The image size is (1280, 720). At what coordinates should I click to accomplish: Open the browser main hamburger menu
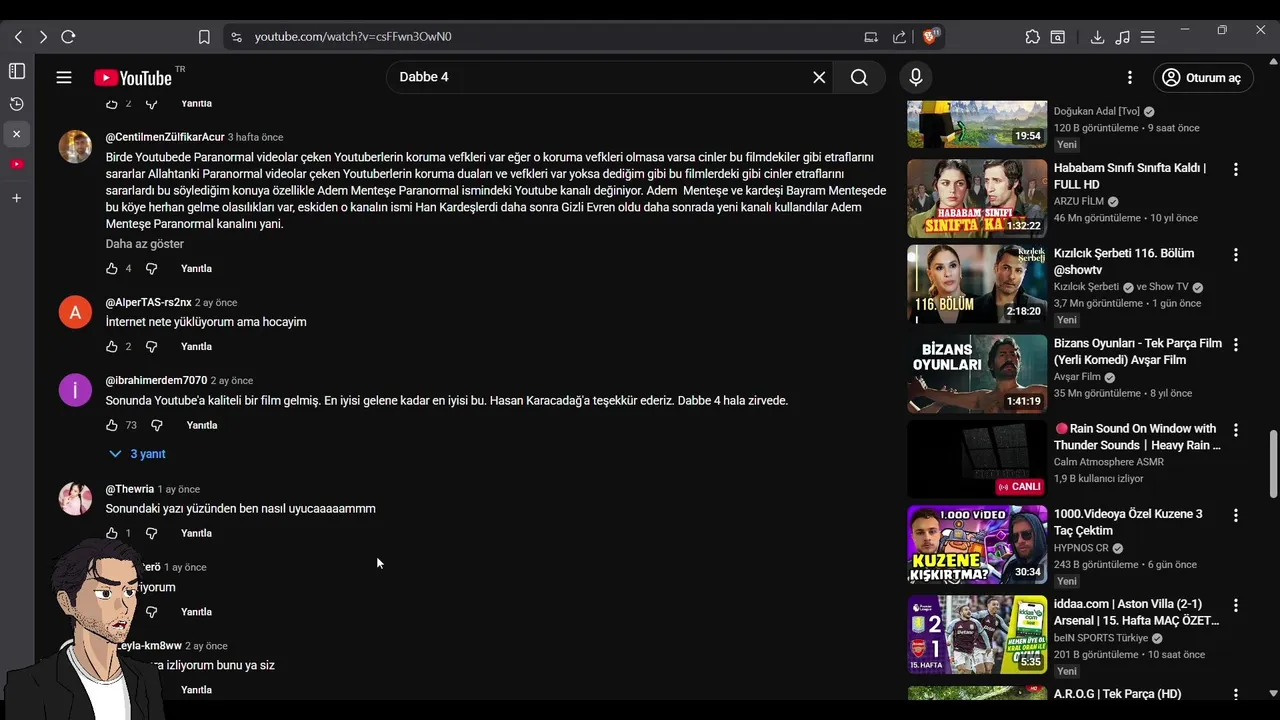point(1148,37)
